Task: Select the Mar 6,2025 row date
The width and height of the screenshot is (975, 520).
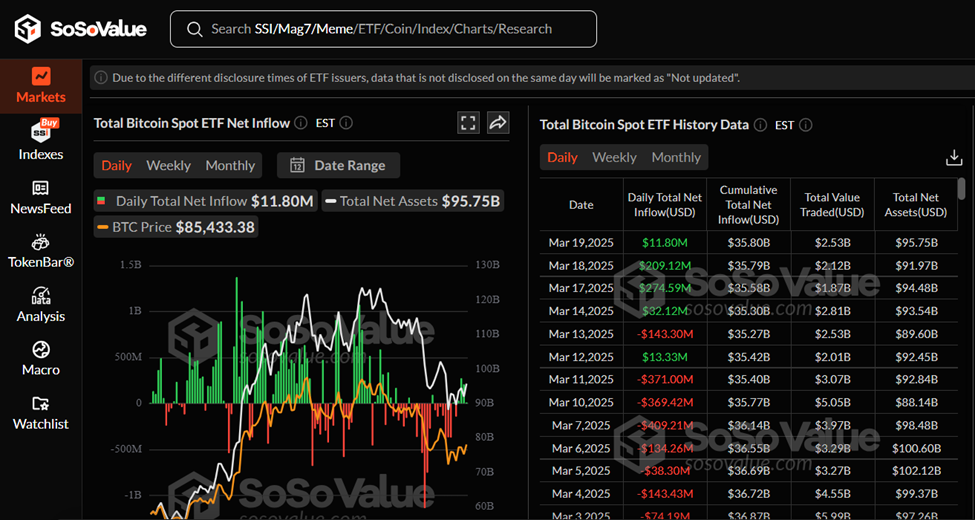Action: click(x=581, y=448)
